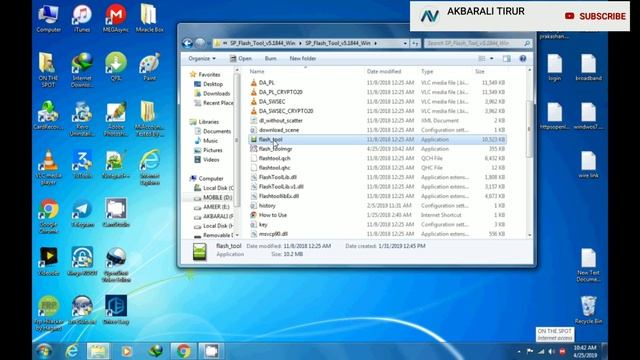Open New Text Document on desktop
Viewport: 640px width, 360px height.
589,265
